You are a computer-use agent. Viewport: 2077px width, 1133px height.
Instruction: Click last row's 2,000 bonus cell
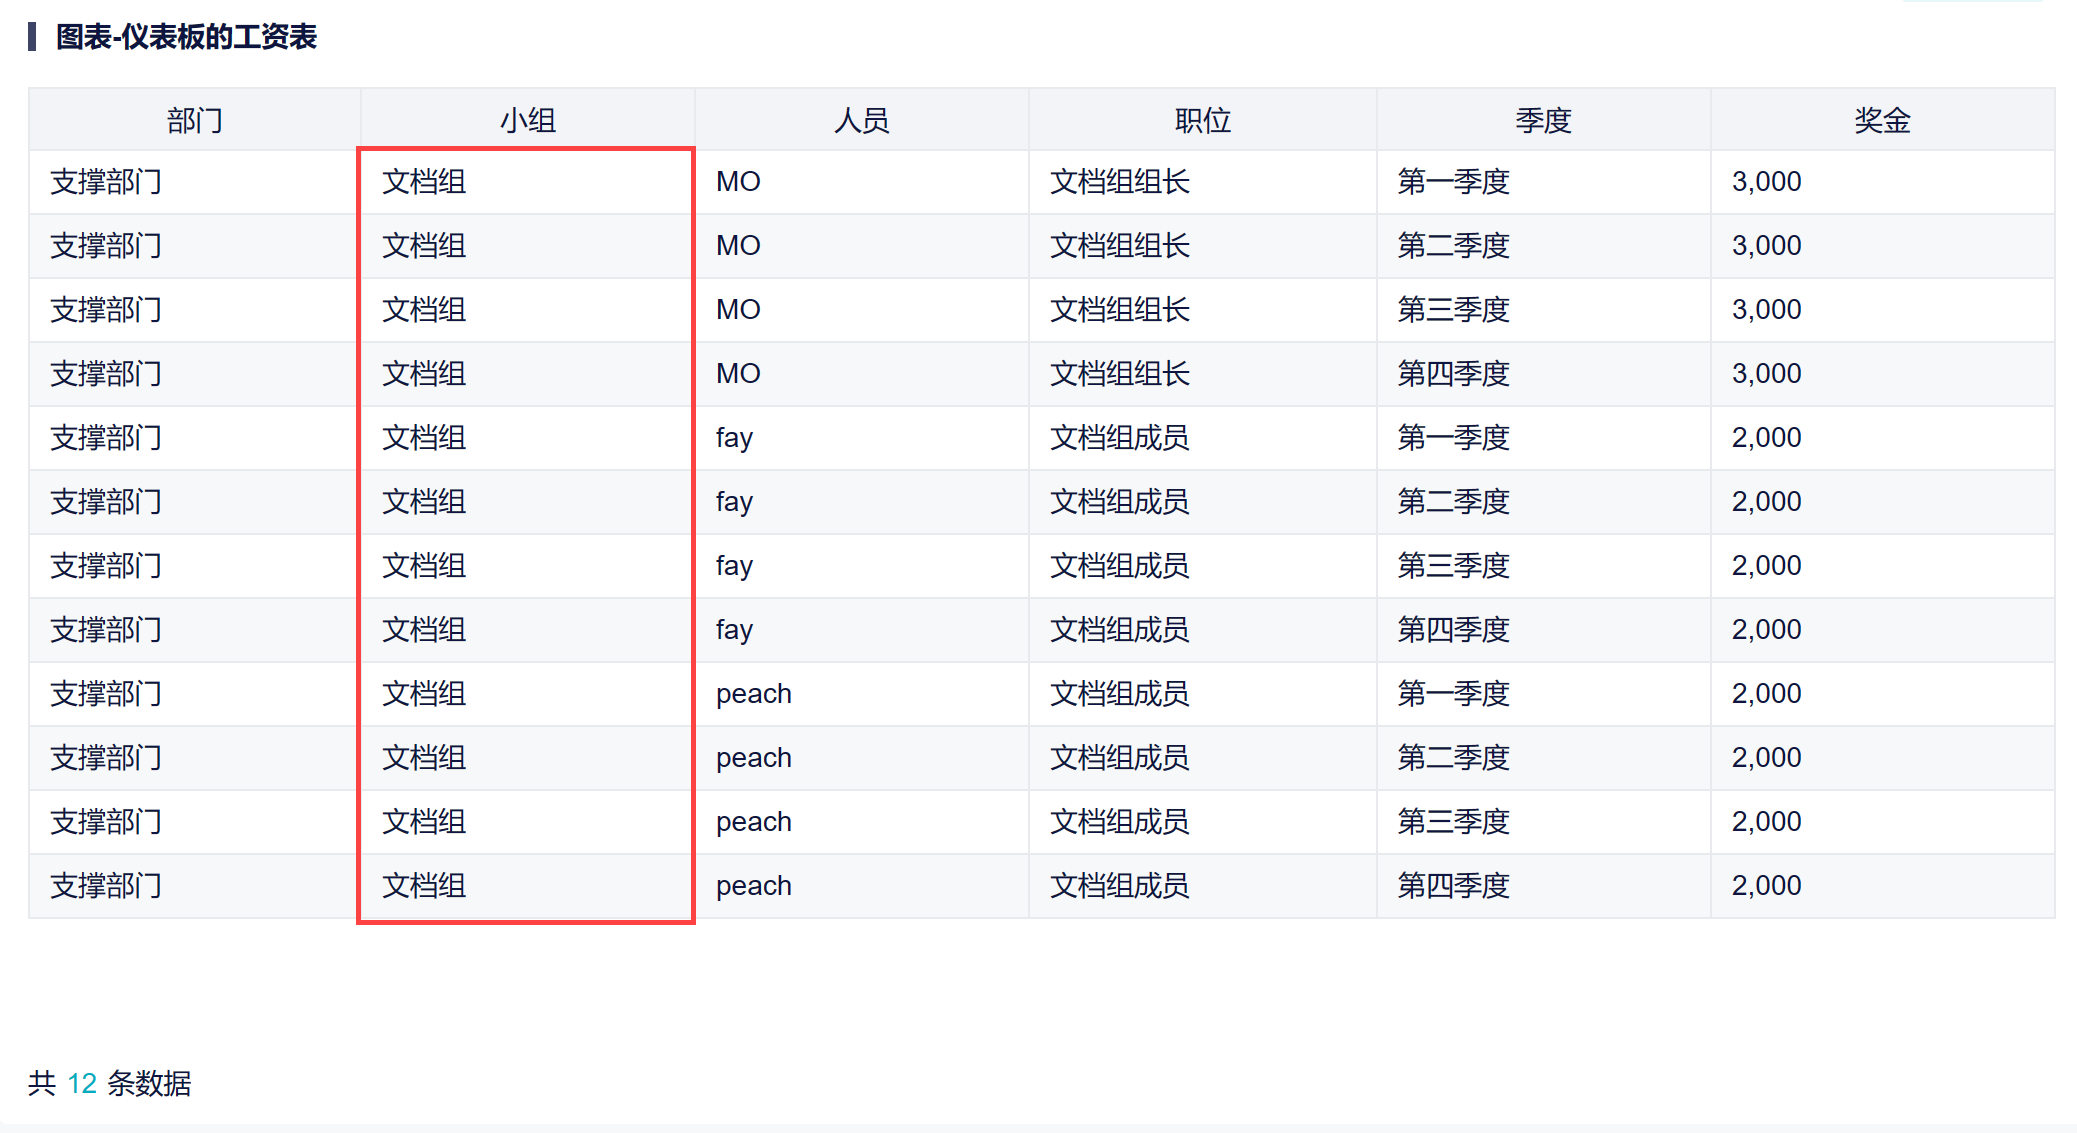pos(1766,886)
